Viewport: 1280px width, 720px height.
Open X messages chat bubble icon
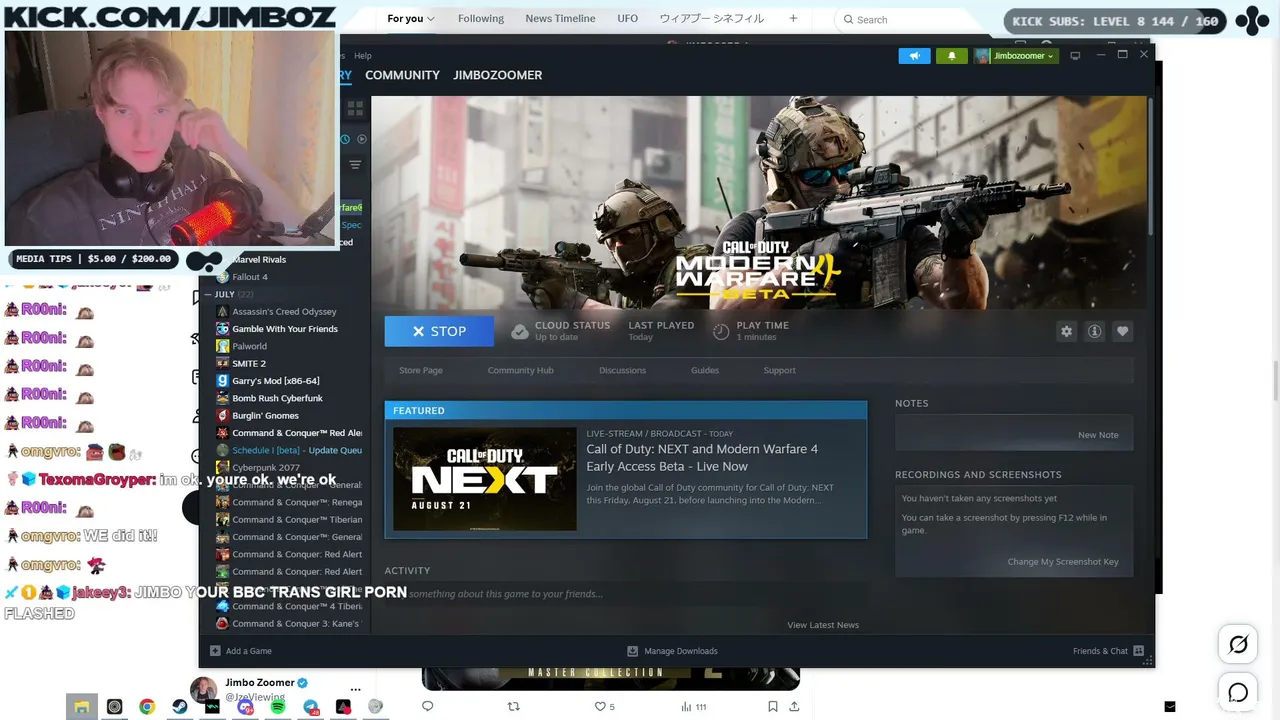[x=1238, y=692]
